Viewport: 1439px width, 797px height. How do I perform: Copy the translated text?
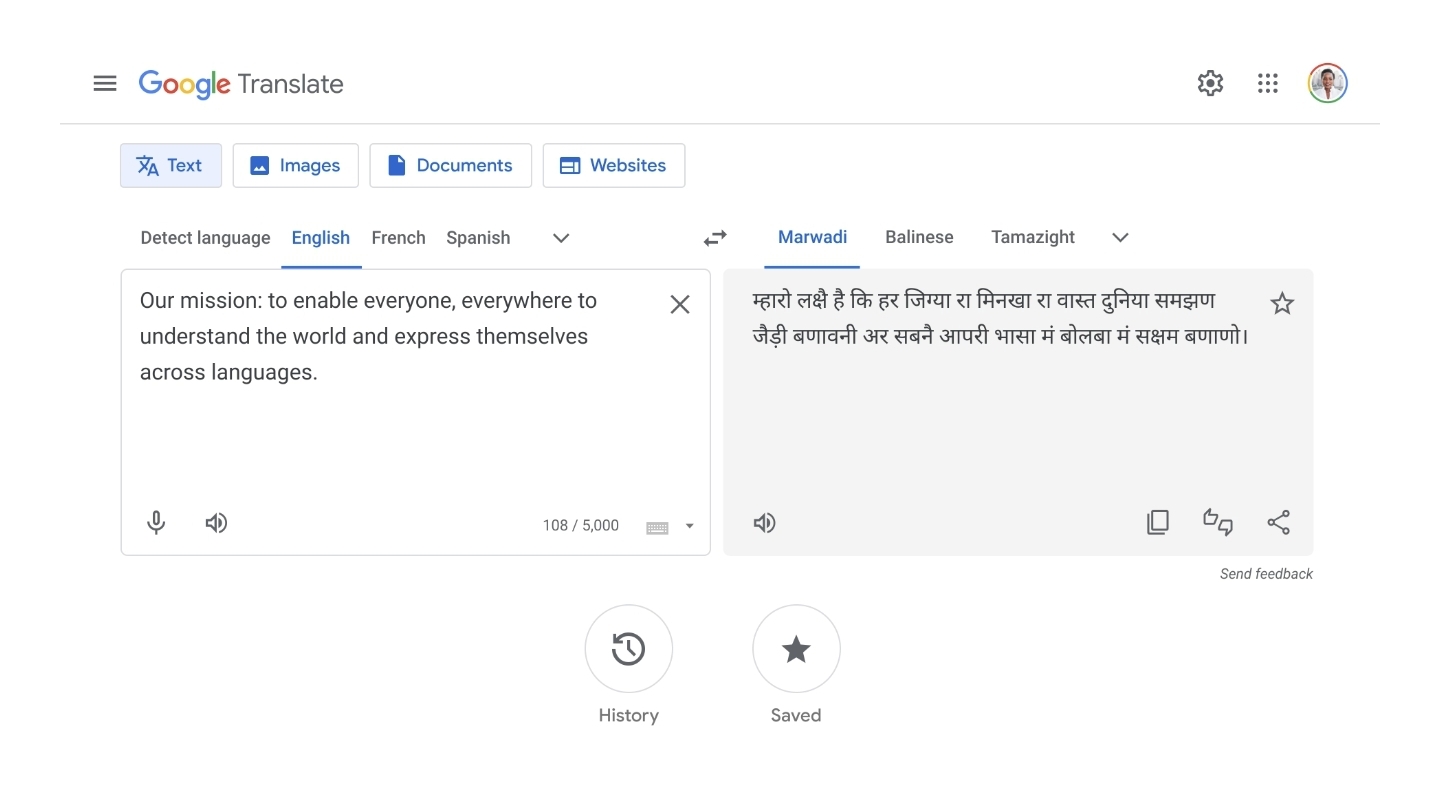click(x=1157, y=522)
